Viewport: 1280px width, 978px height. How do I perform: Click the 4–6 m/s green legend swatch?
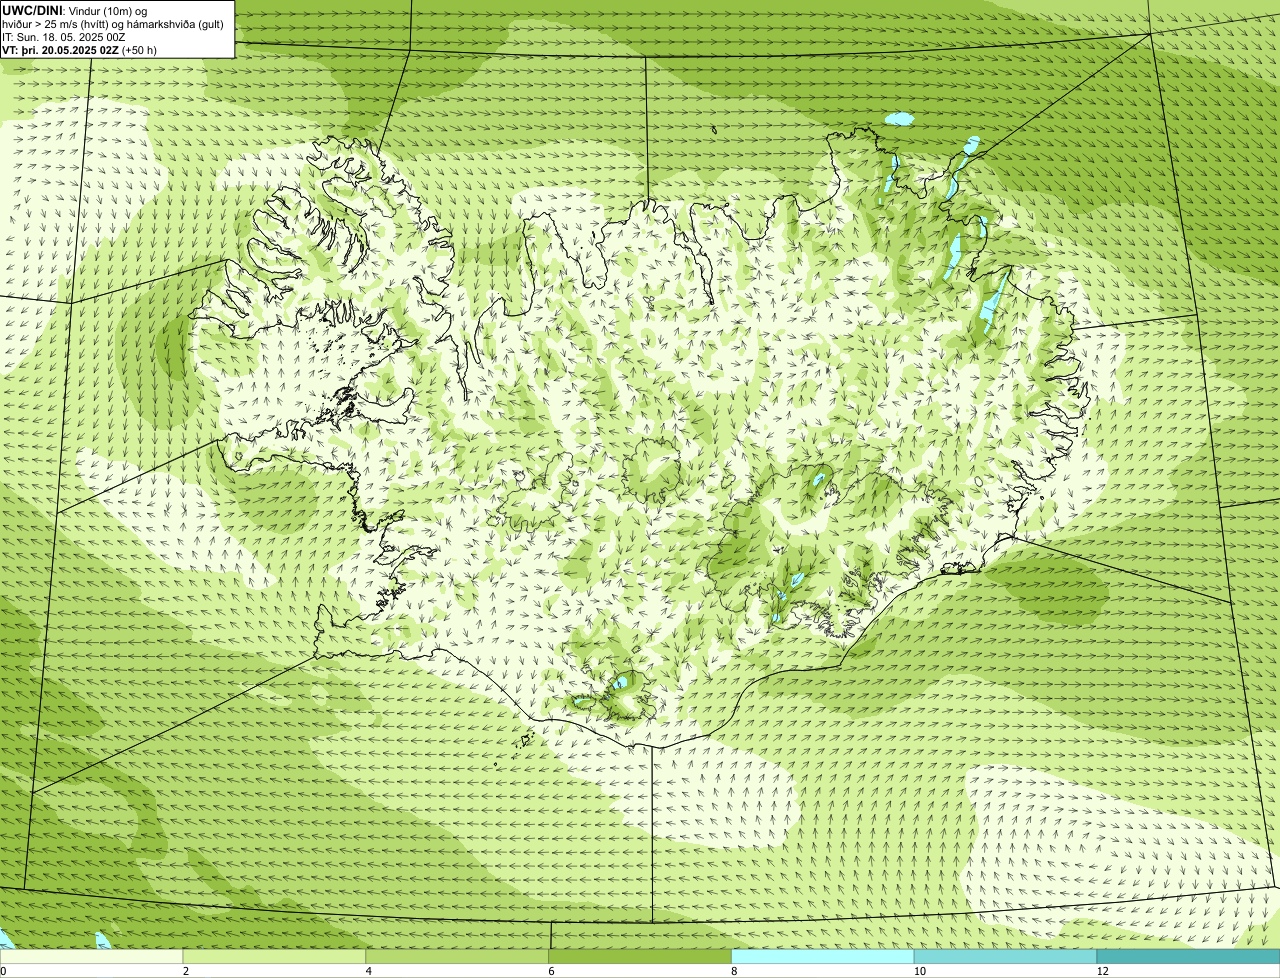pos(458,957)
